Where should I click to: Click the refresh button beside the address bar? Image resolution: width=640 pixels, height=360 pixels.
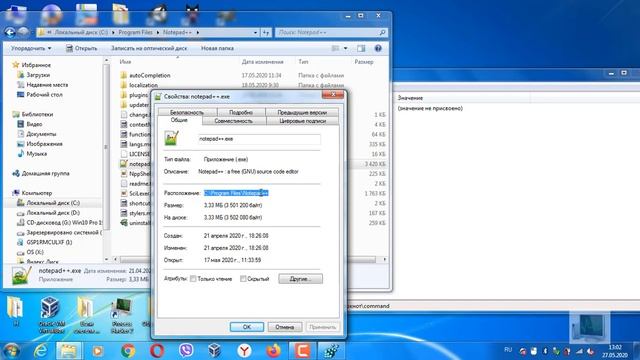(x=266, y=32)
